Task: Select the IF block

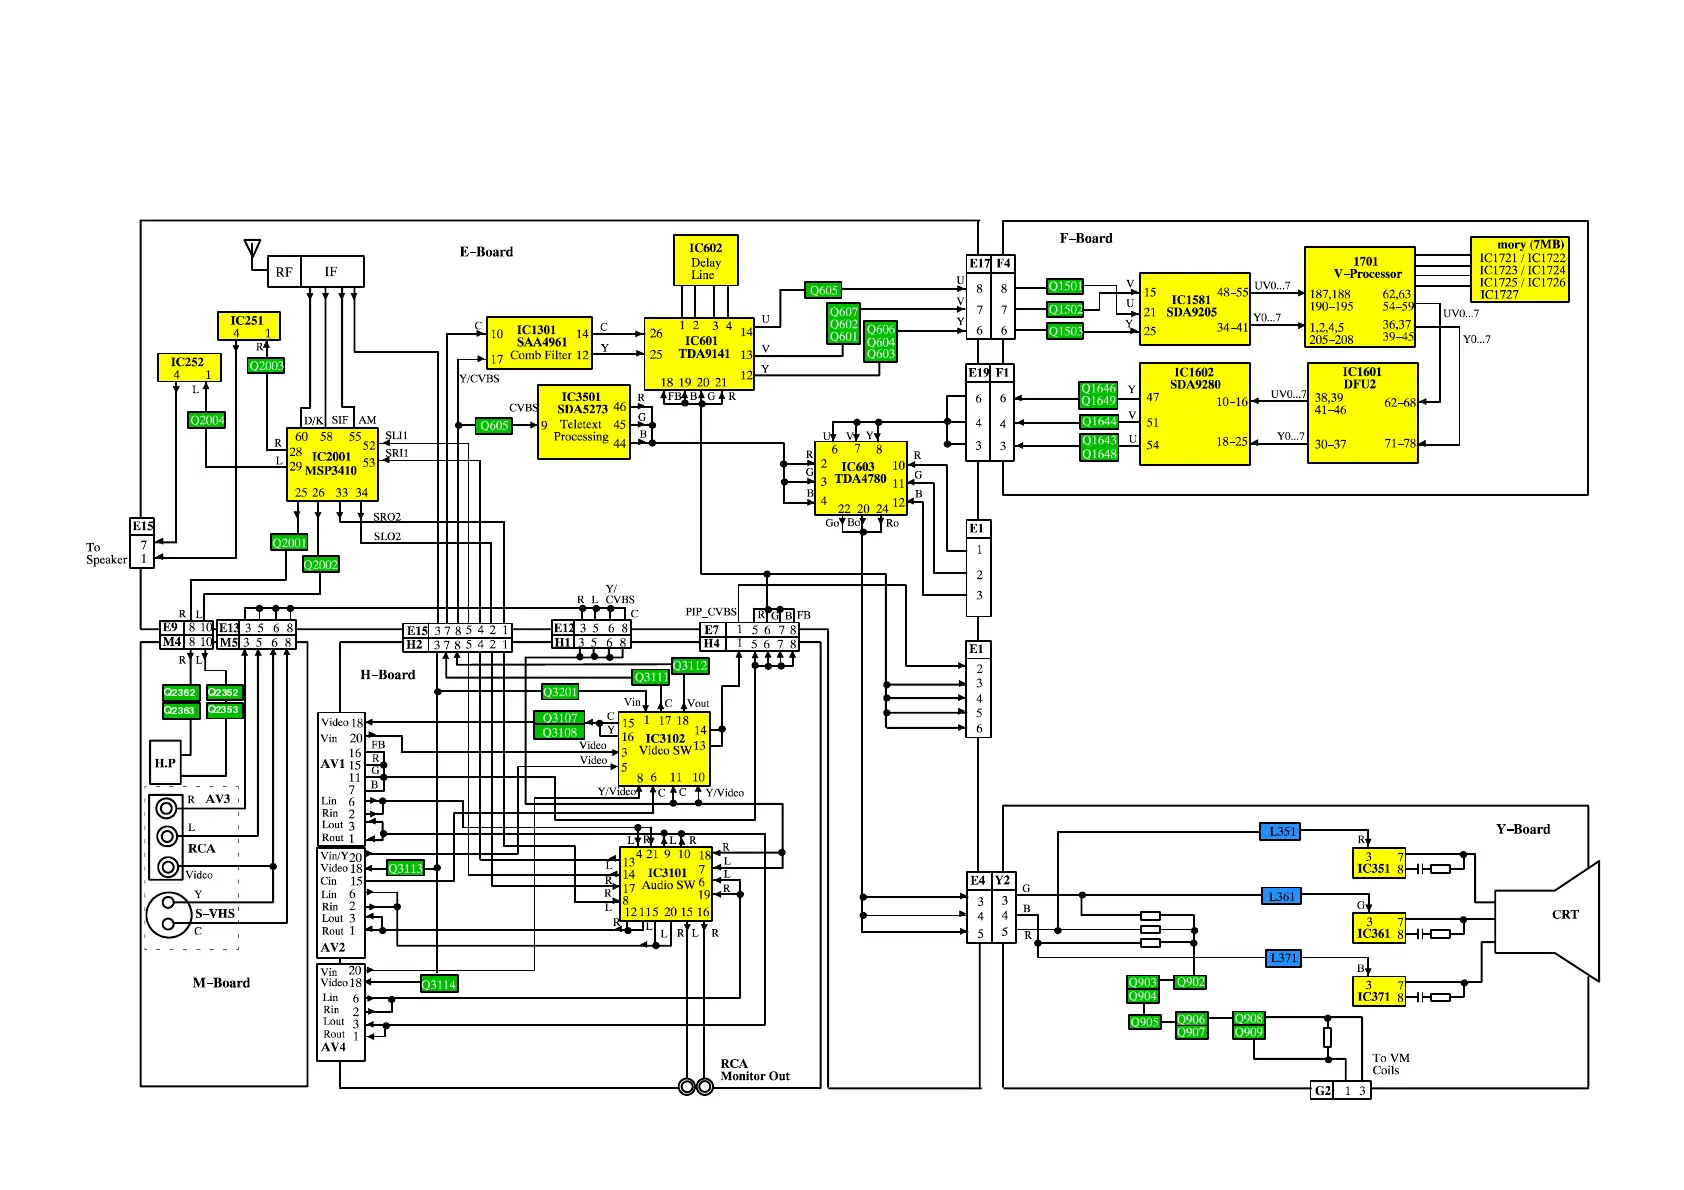Action: point(332,272)
